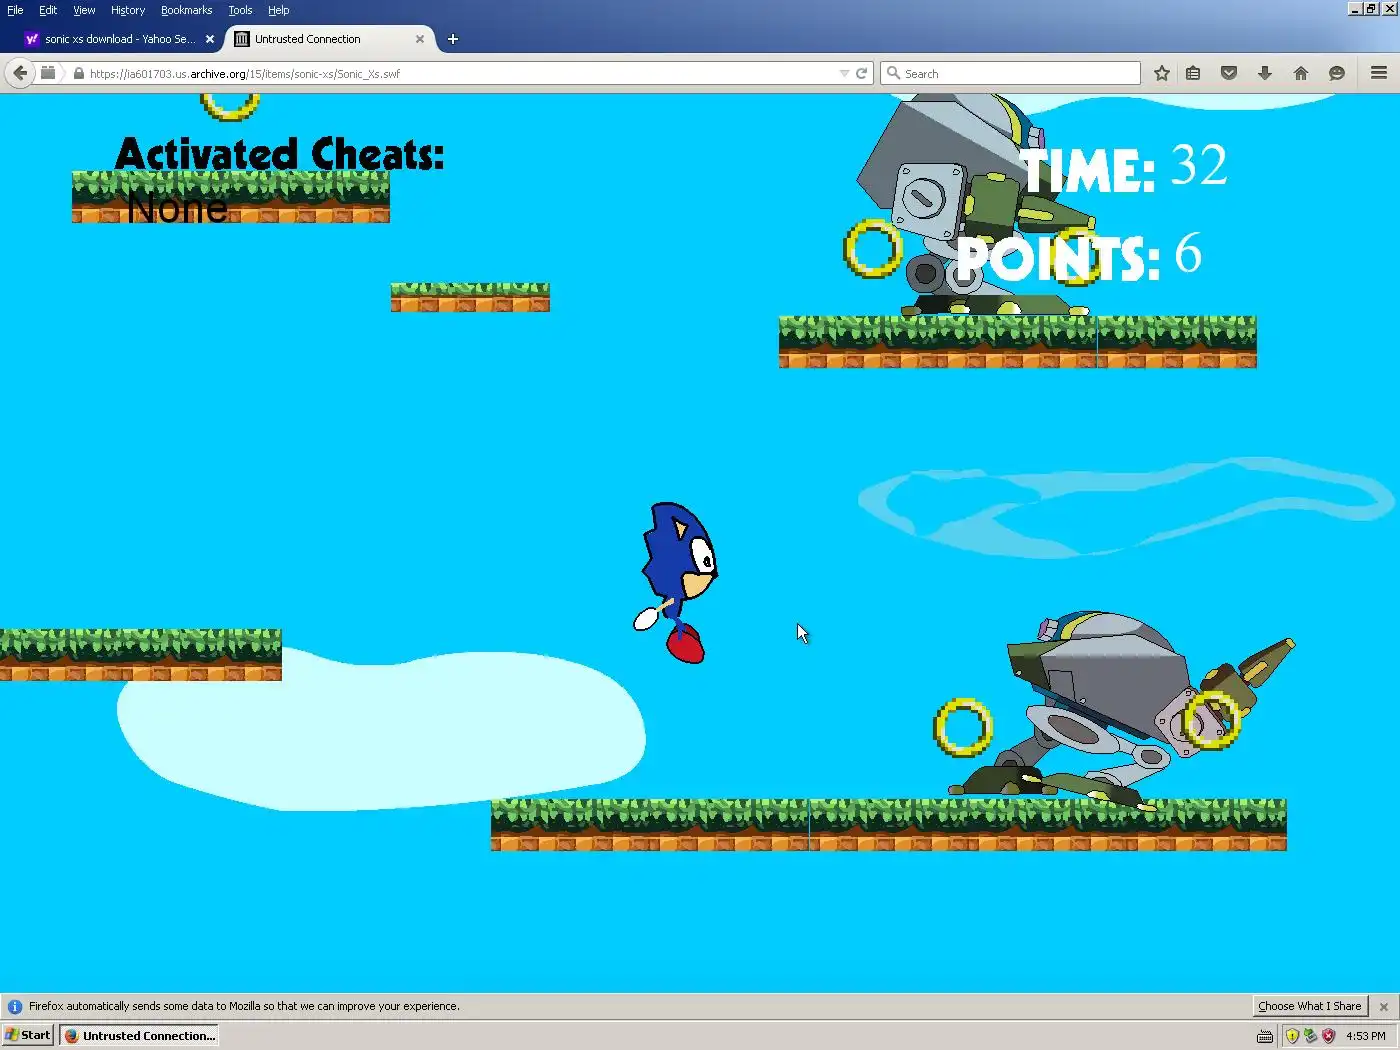
Task: Go to Home page icon
Action: coord(1301,73)
